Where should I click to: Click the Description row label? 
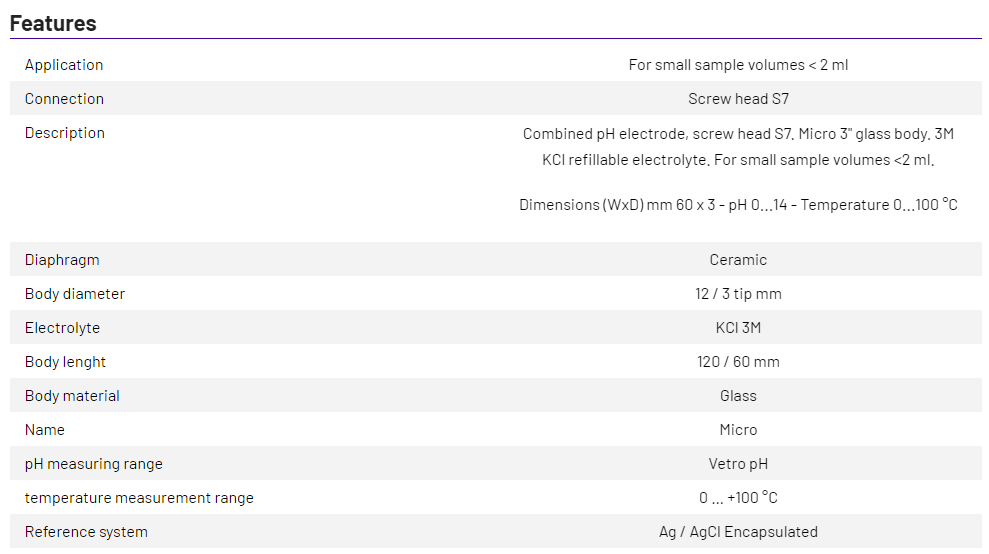point(65,133)
